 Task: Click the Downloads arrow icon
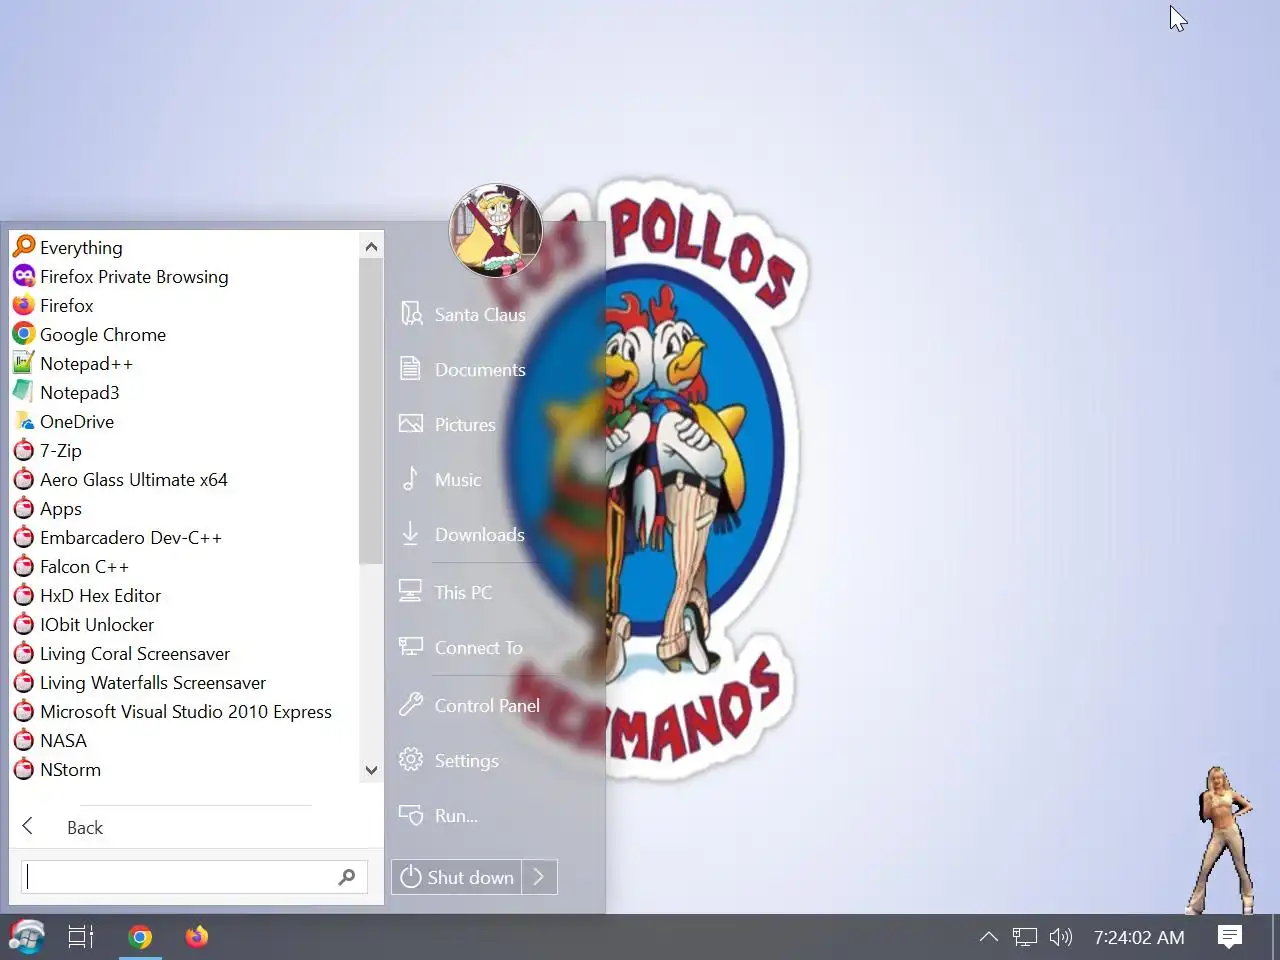[410, 534]
